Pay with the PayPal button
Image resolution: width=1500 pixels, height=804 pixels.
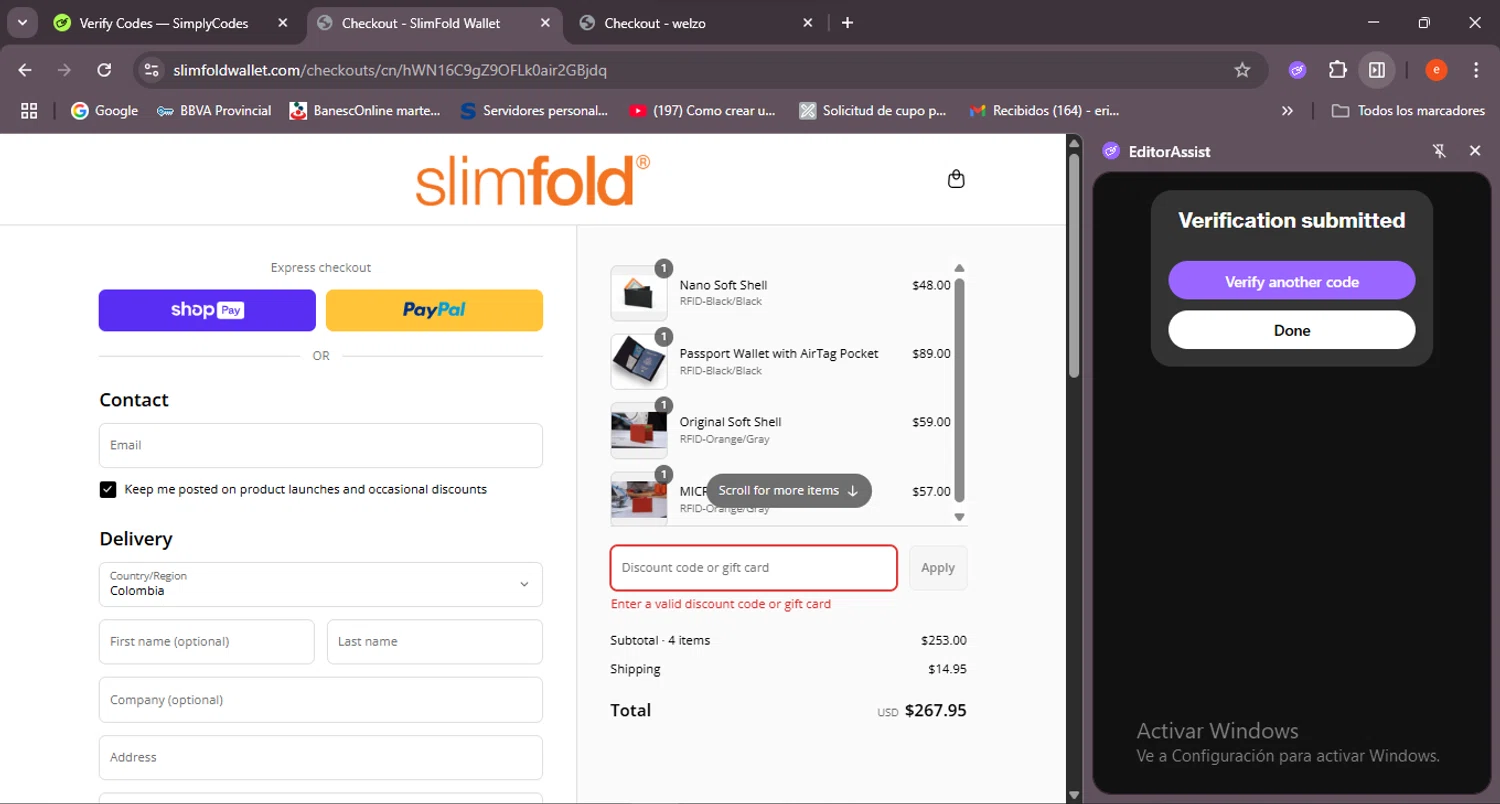(x=434, y=310)
